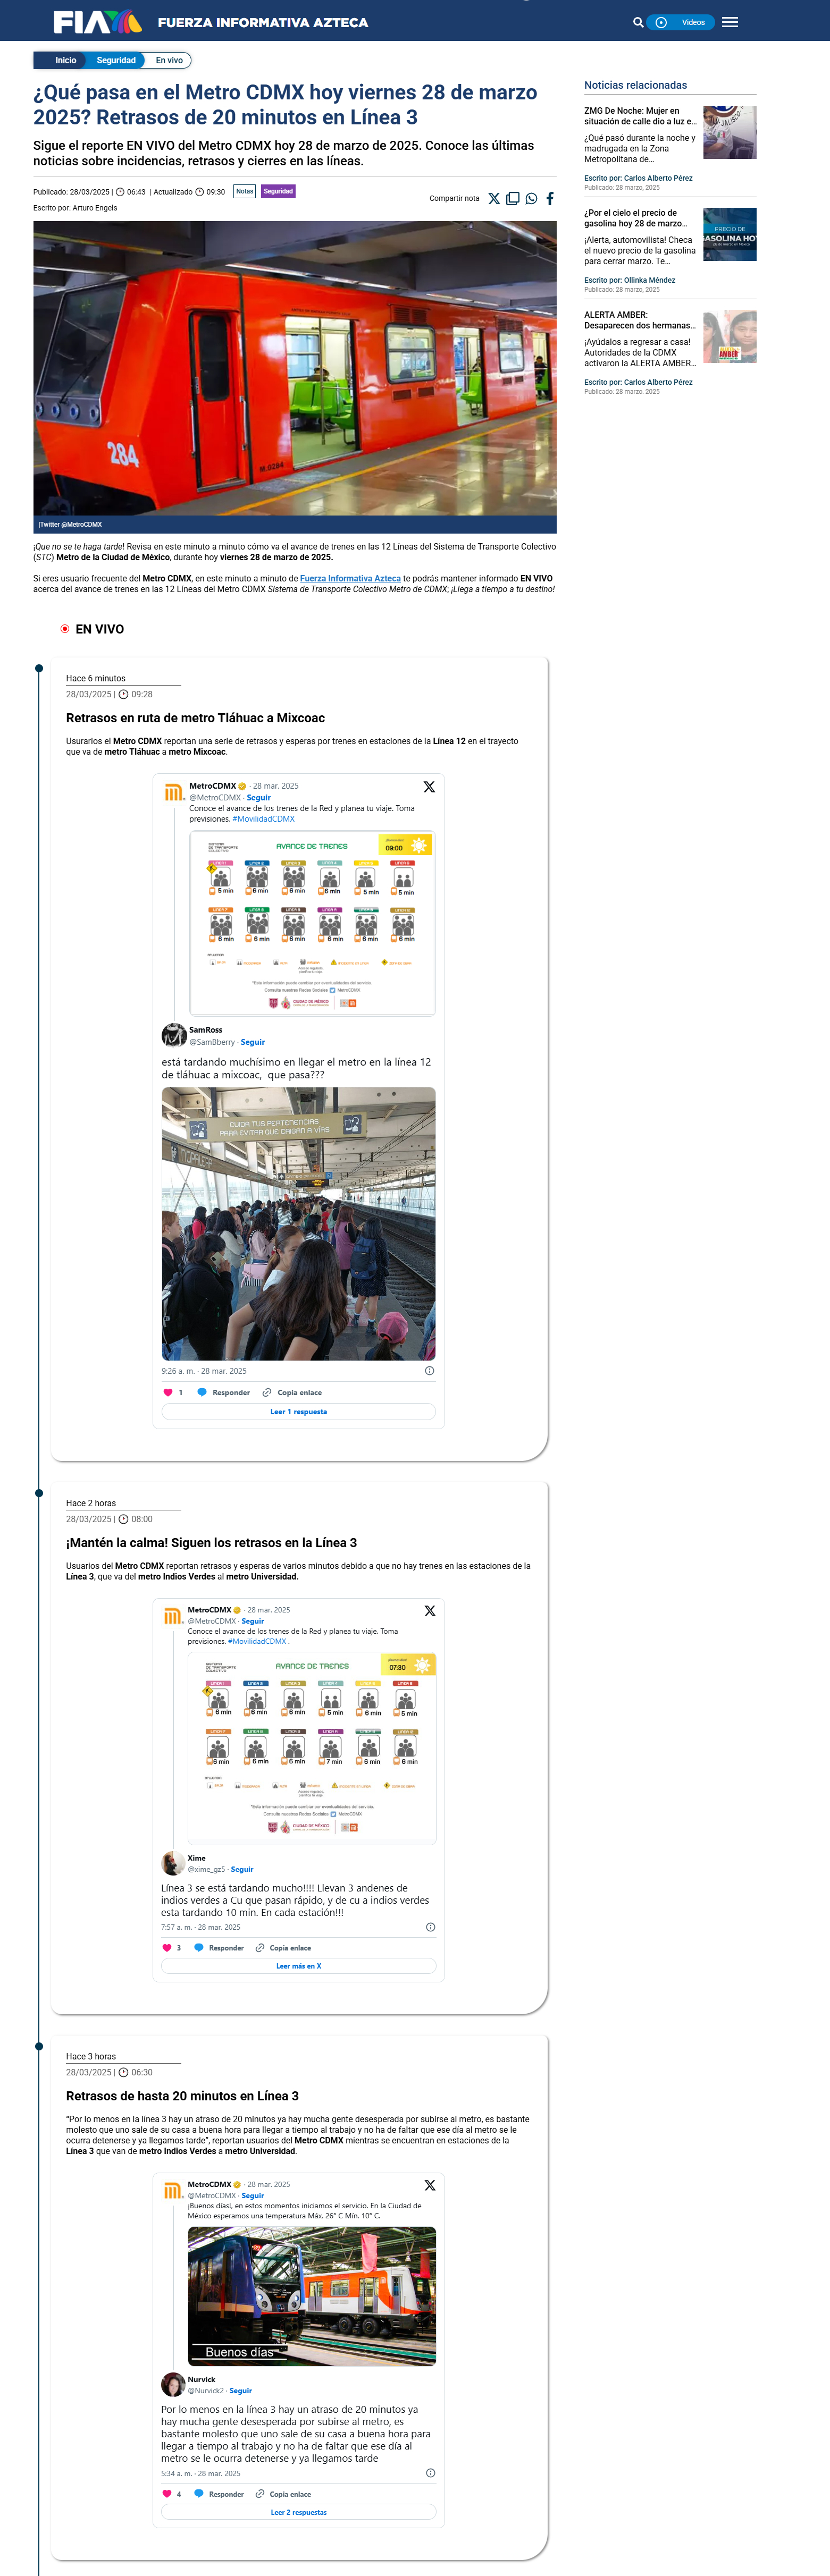Click the purple Seguridad tag badge
The height and width of the screenshot is (2576, 830).
278,191
